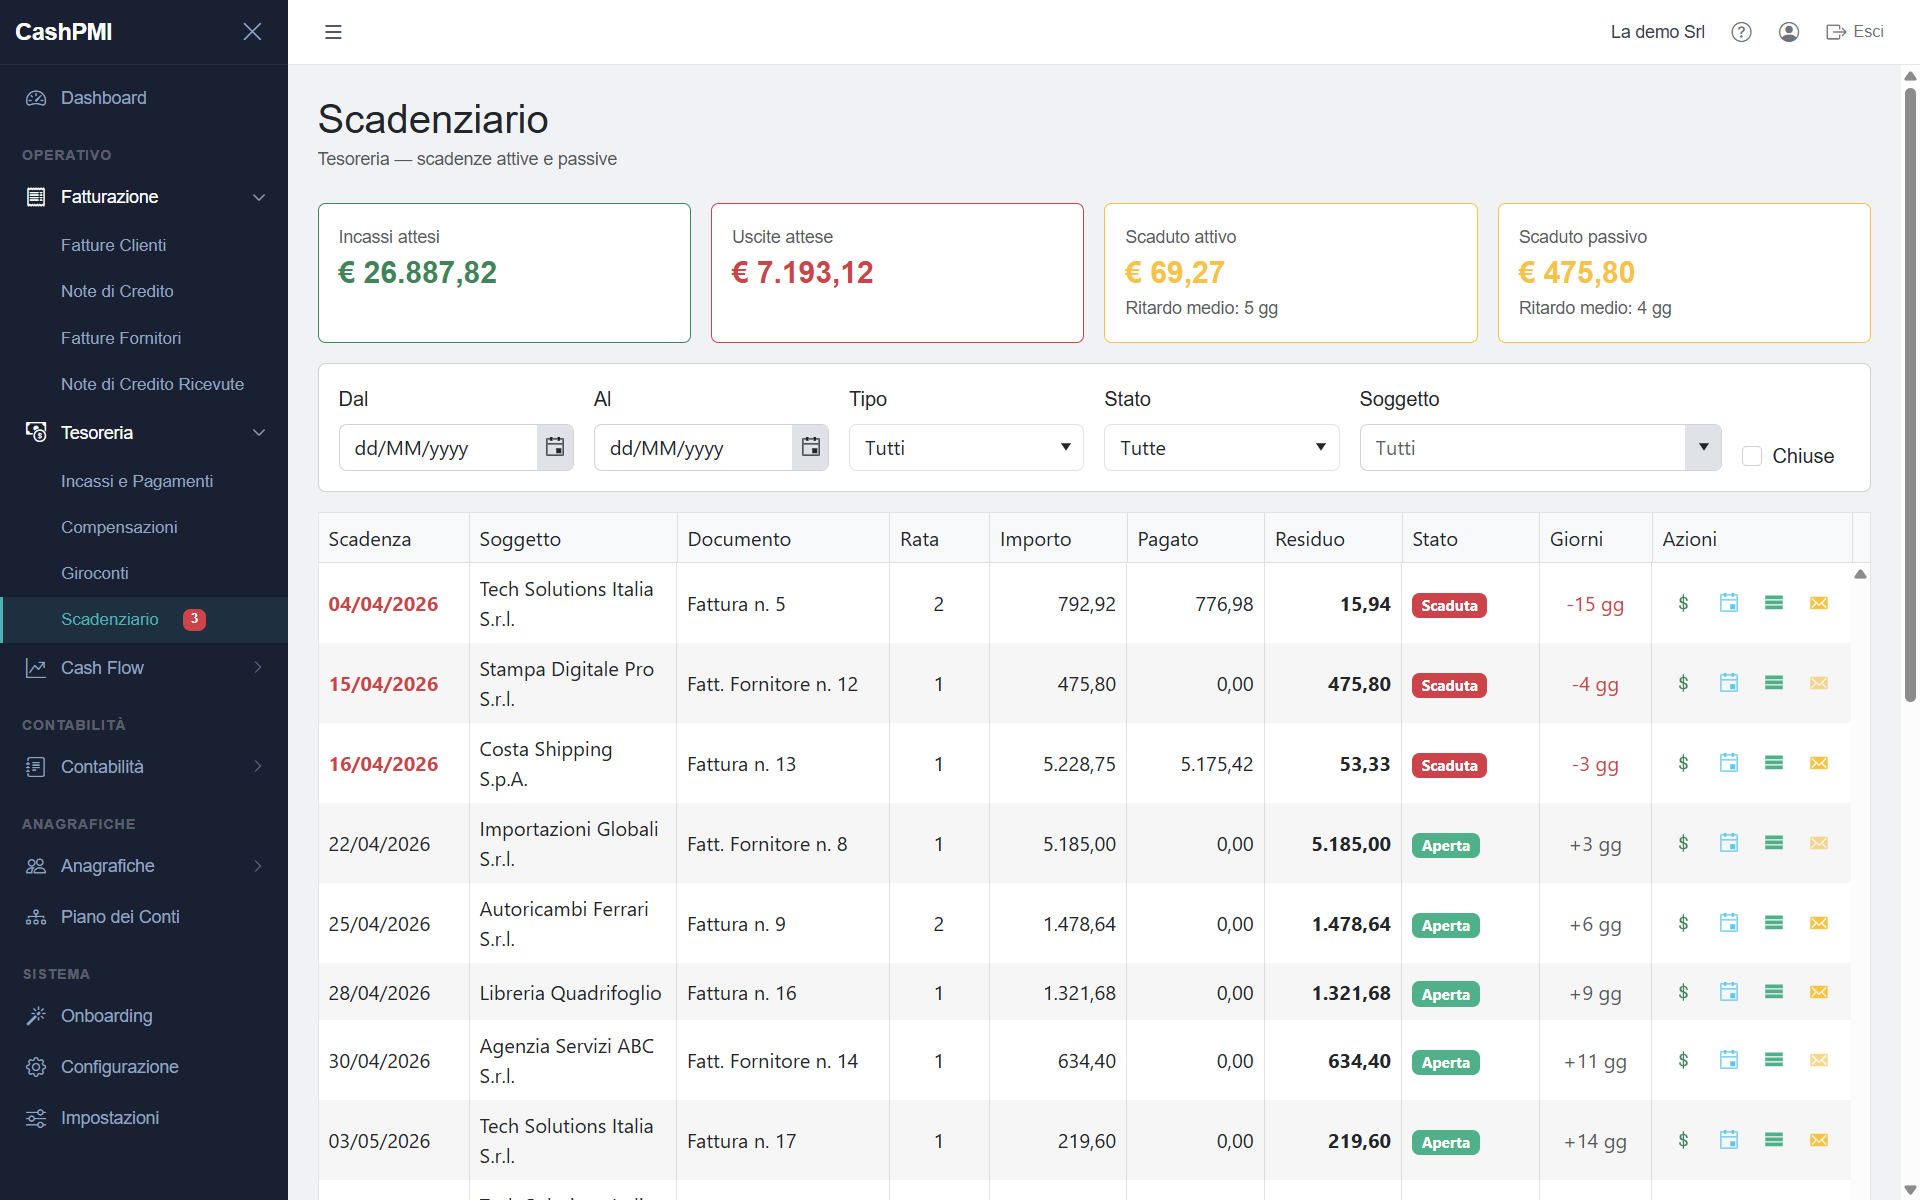
Task: Click the Scaduto passivo summary card
Action: click(1684, 273)
